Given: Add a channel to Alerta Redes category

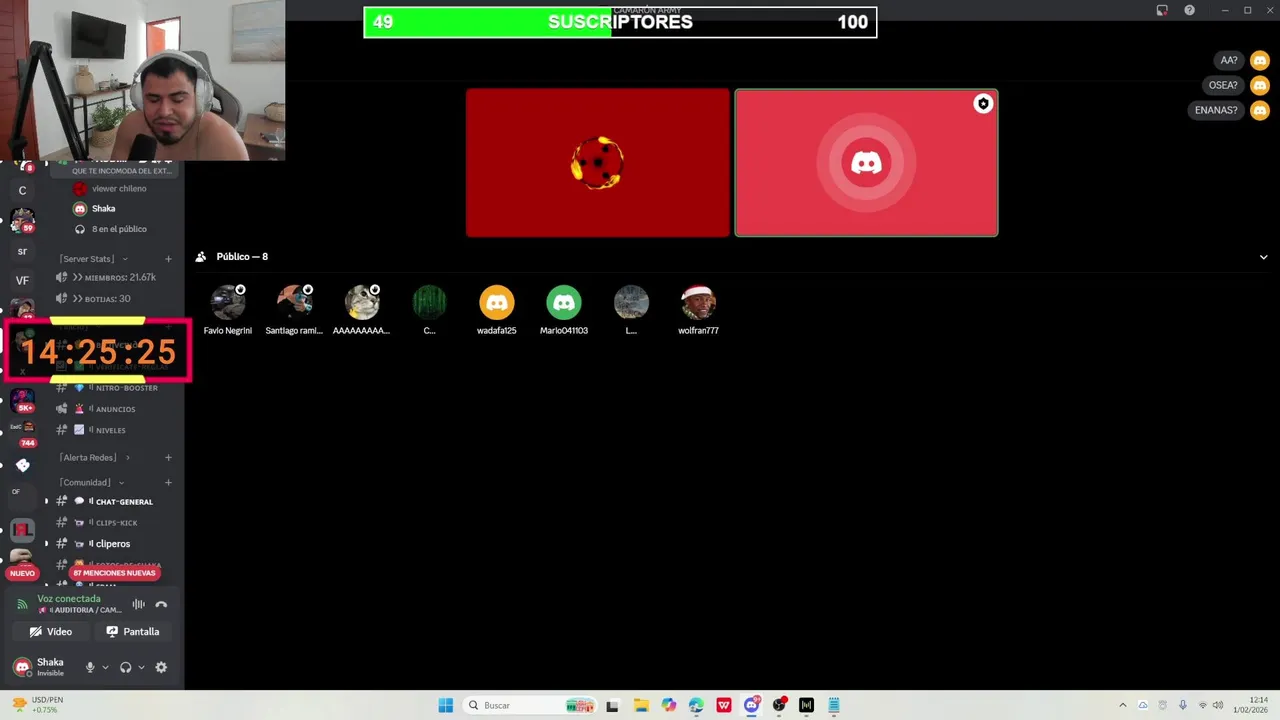Looking at the screenshot, I should click(168, 457).
